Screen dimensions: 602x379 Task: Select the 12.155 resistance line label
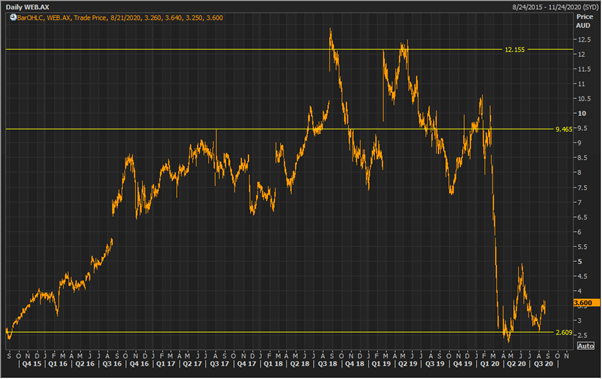click(x=514, y=50)
